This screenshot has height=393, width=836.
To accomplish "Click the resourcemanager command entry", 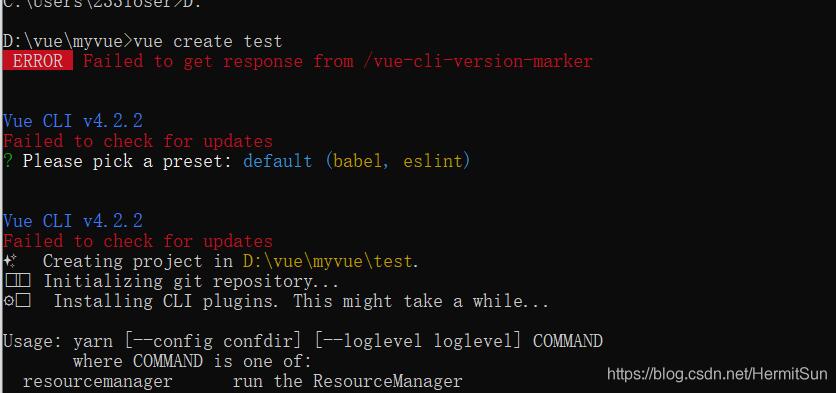I will click(98, 382).
